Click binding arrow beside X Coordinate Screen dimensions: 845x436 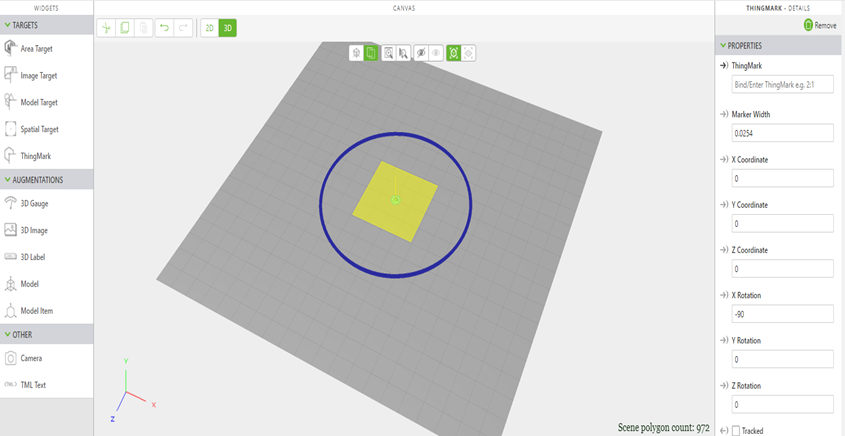pos(724,160)
